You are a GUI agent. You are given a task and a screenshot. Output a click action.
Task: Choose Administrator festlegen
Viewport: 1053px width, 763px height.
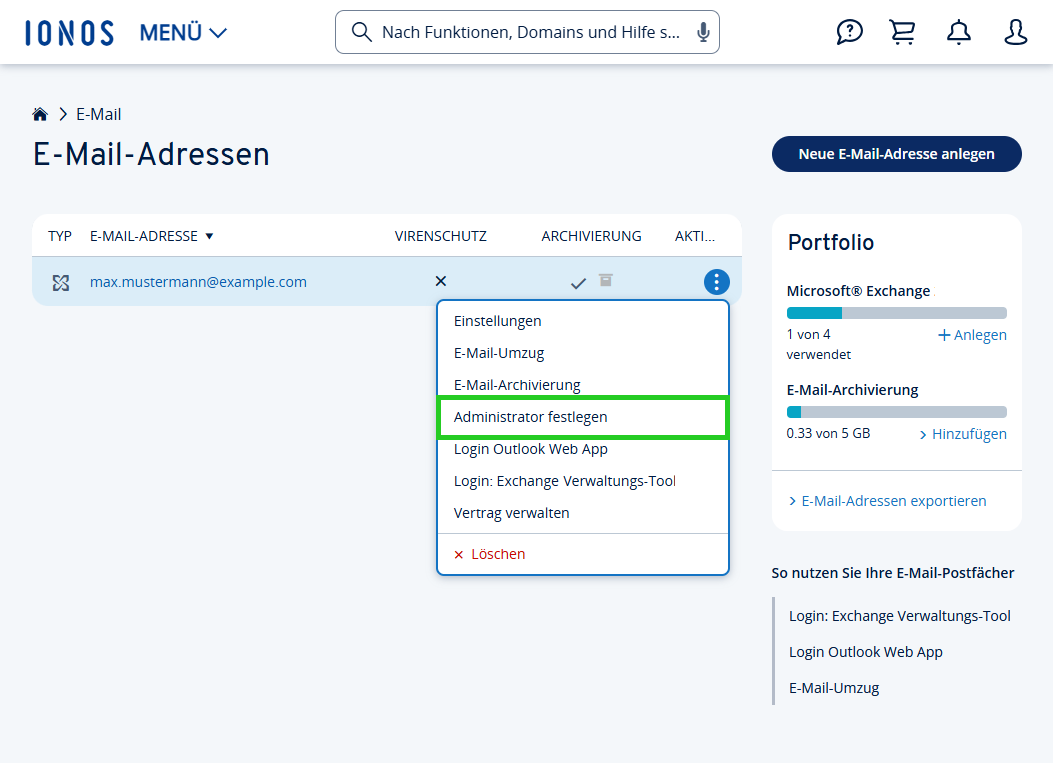tap(583, 417)
